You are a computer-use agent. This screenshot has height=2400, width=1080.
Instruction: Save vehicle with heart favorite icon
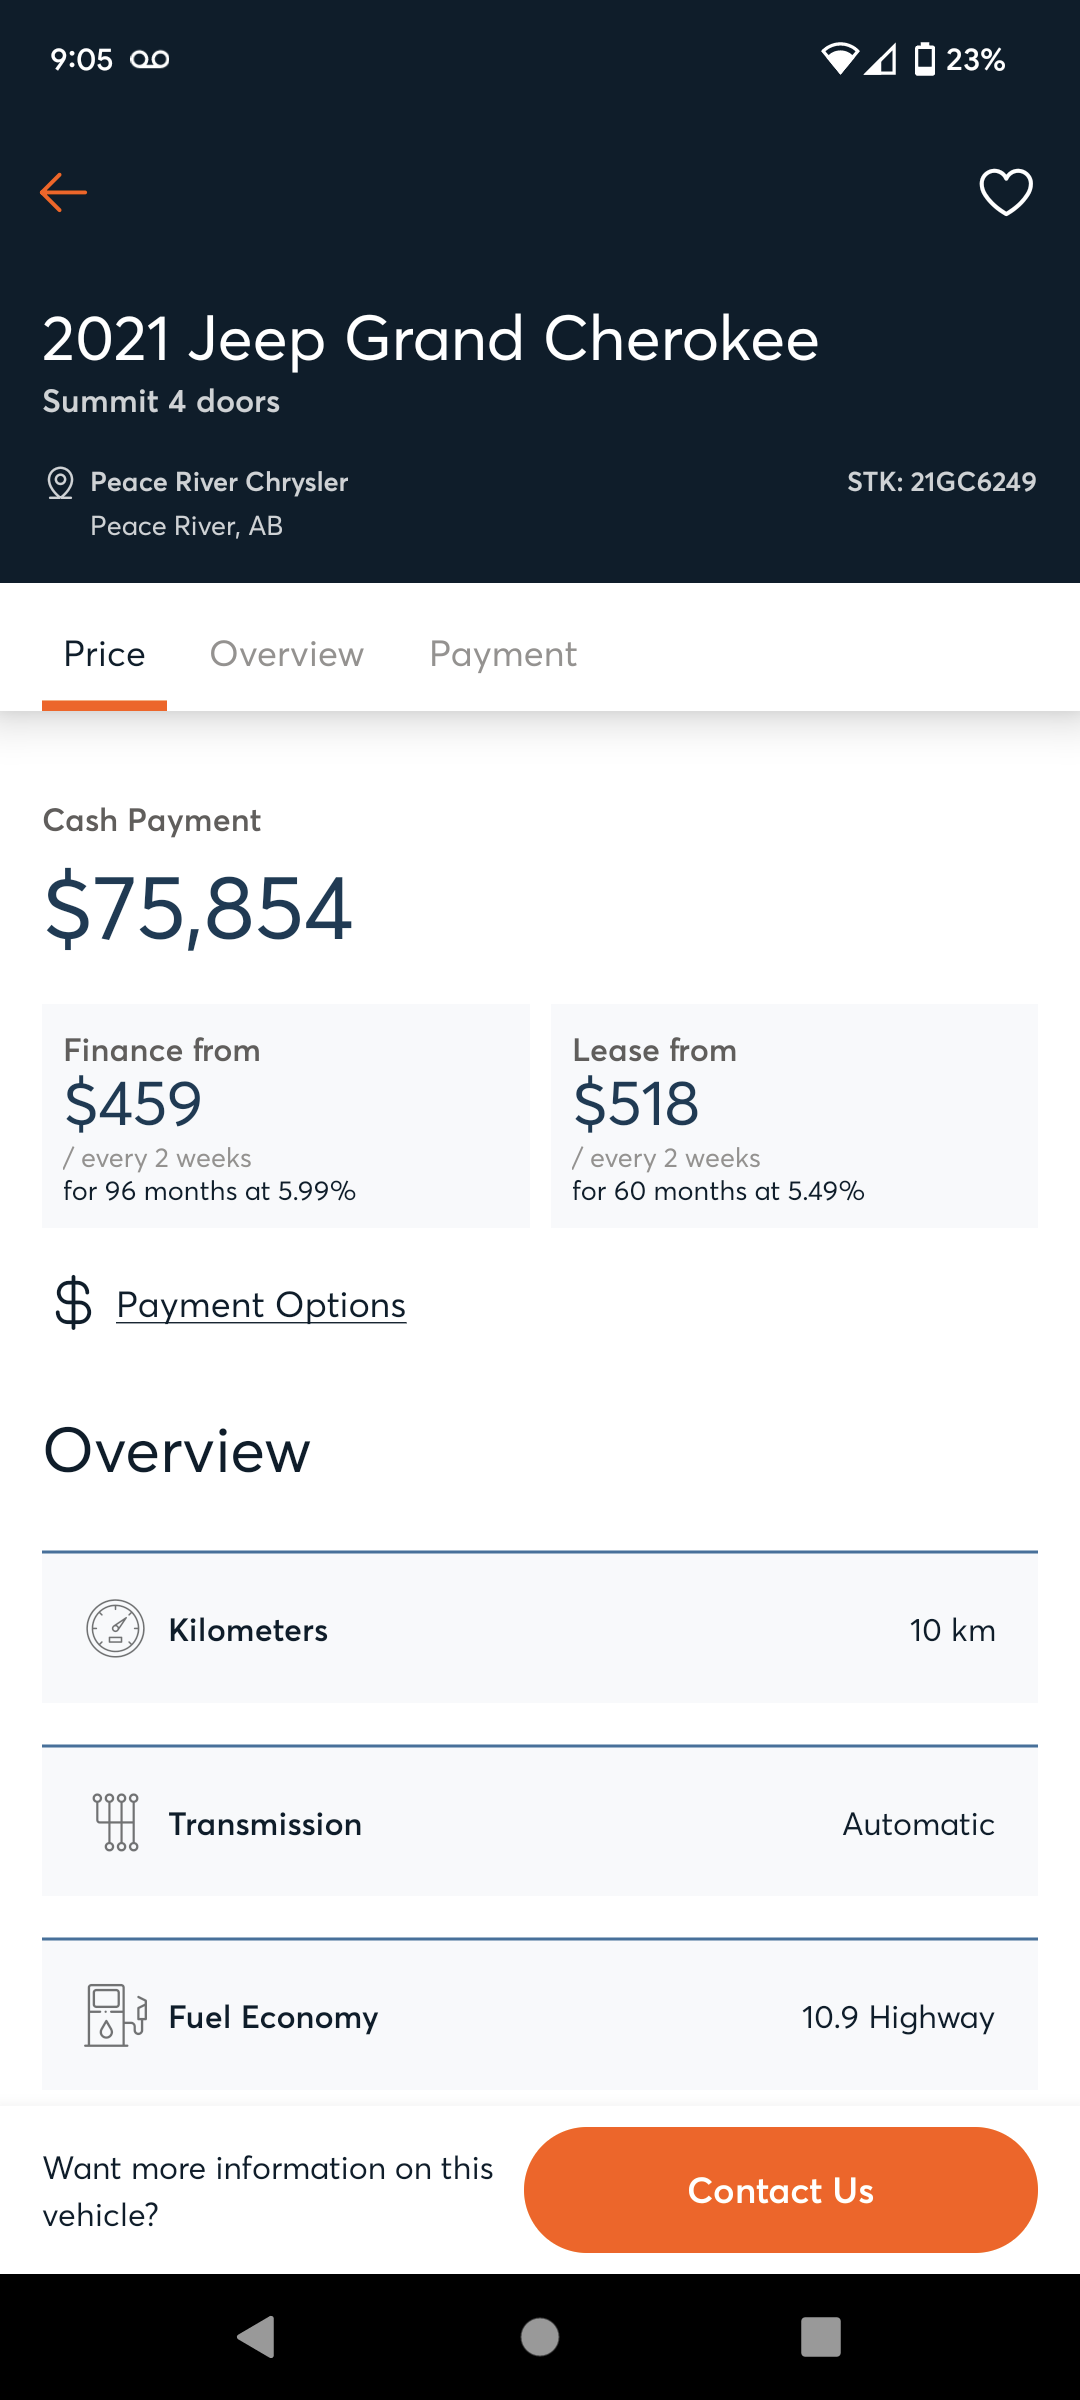[x=1005, y=192]
